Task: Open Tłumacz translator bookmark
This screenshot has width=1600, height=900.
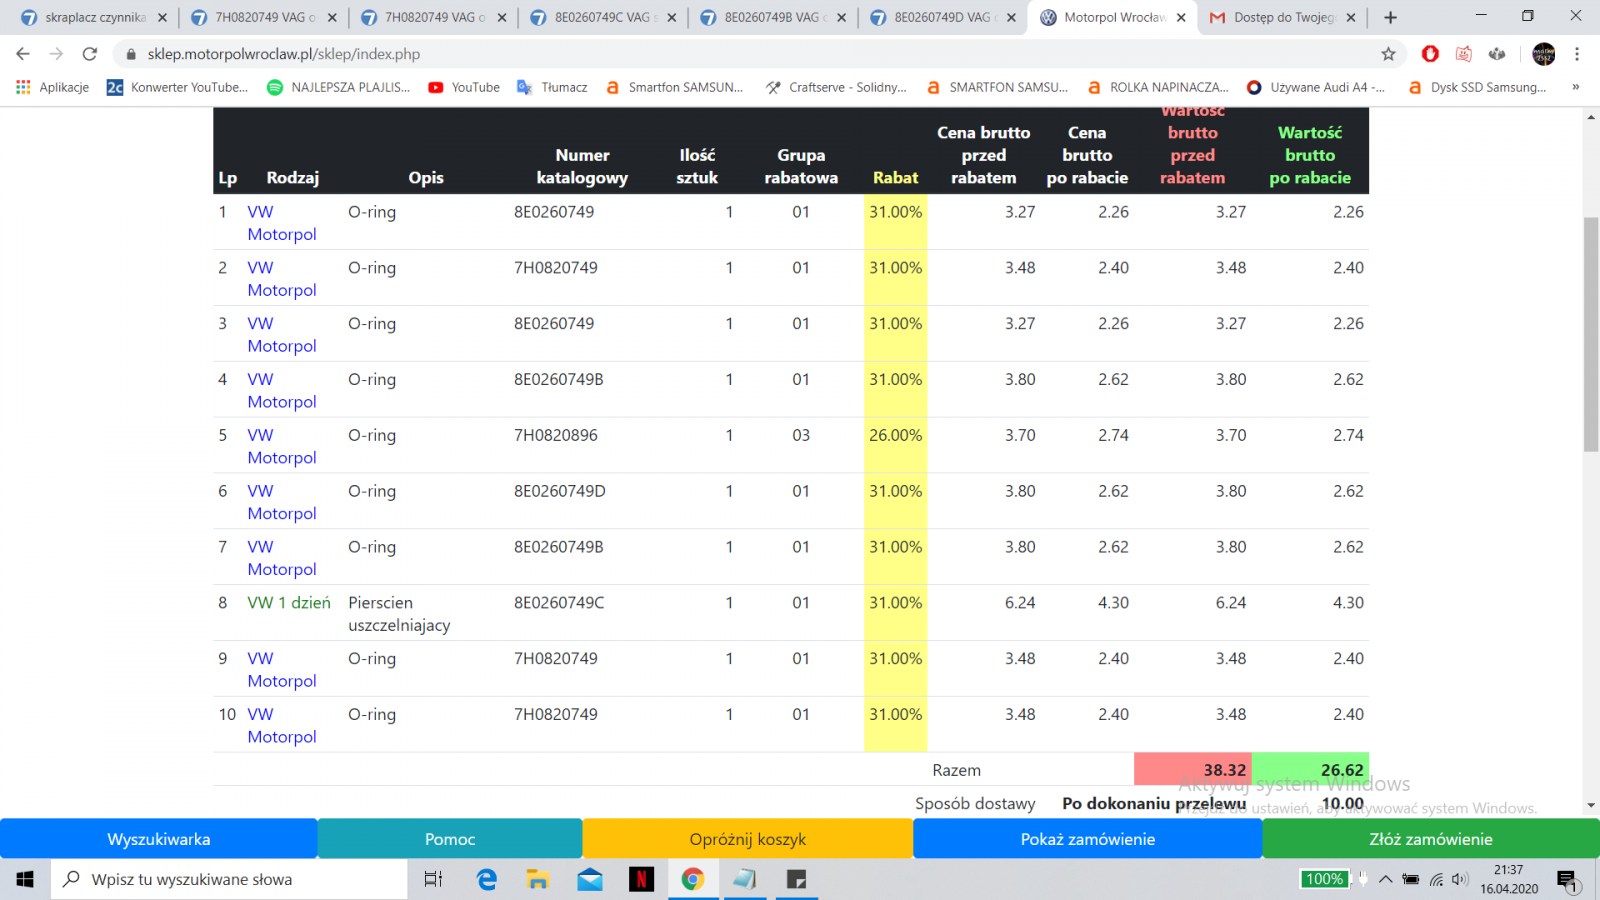Action: [552, 87]
